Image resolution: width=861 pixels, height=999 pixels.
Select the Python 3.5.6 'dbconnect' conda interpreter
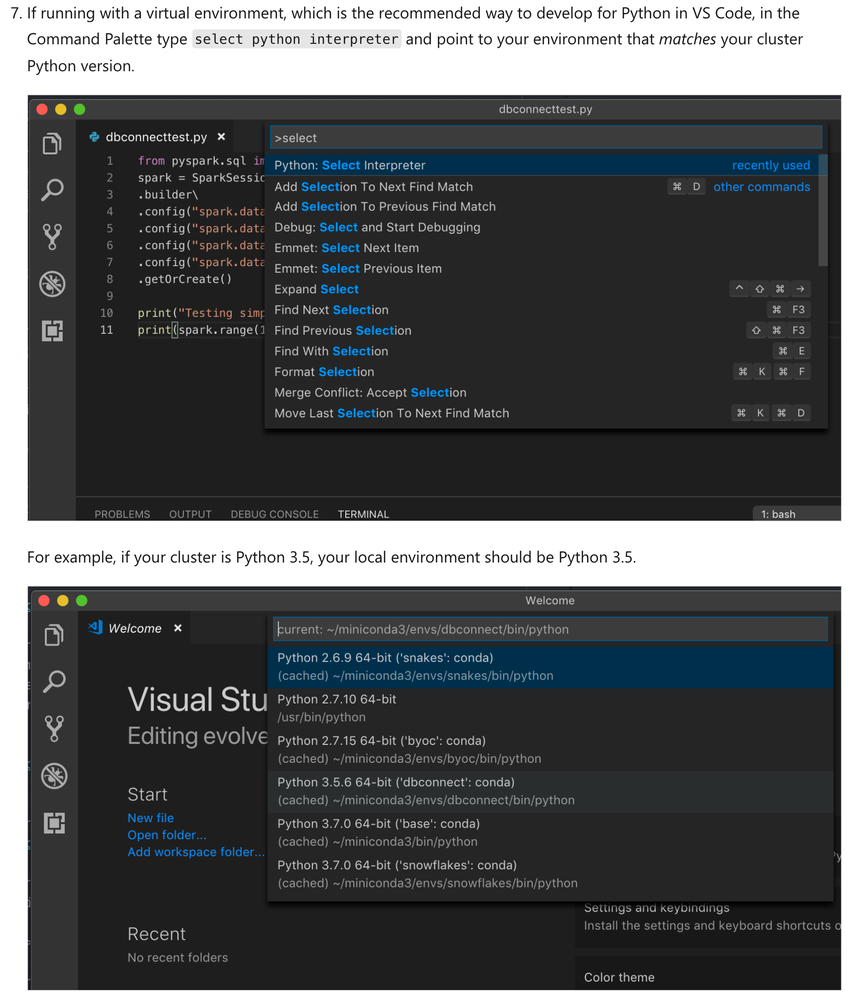pyautogui.click(x=400, y=790)
